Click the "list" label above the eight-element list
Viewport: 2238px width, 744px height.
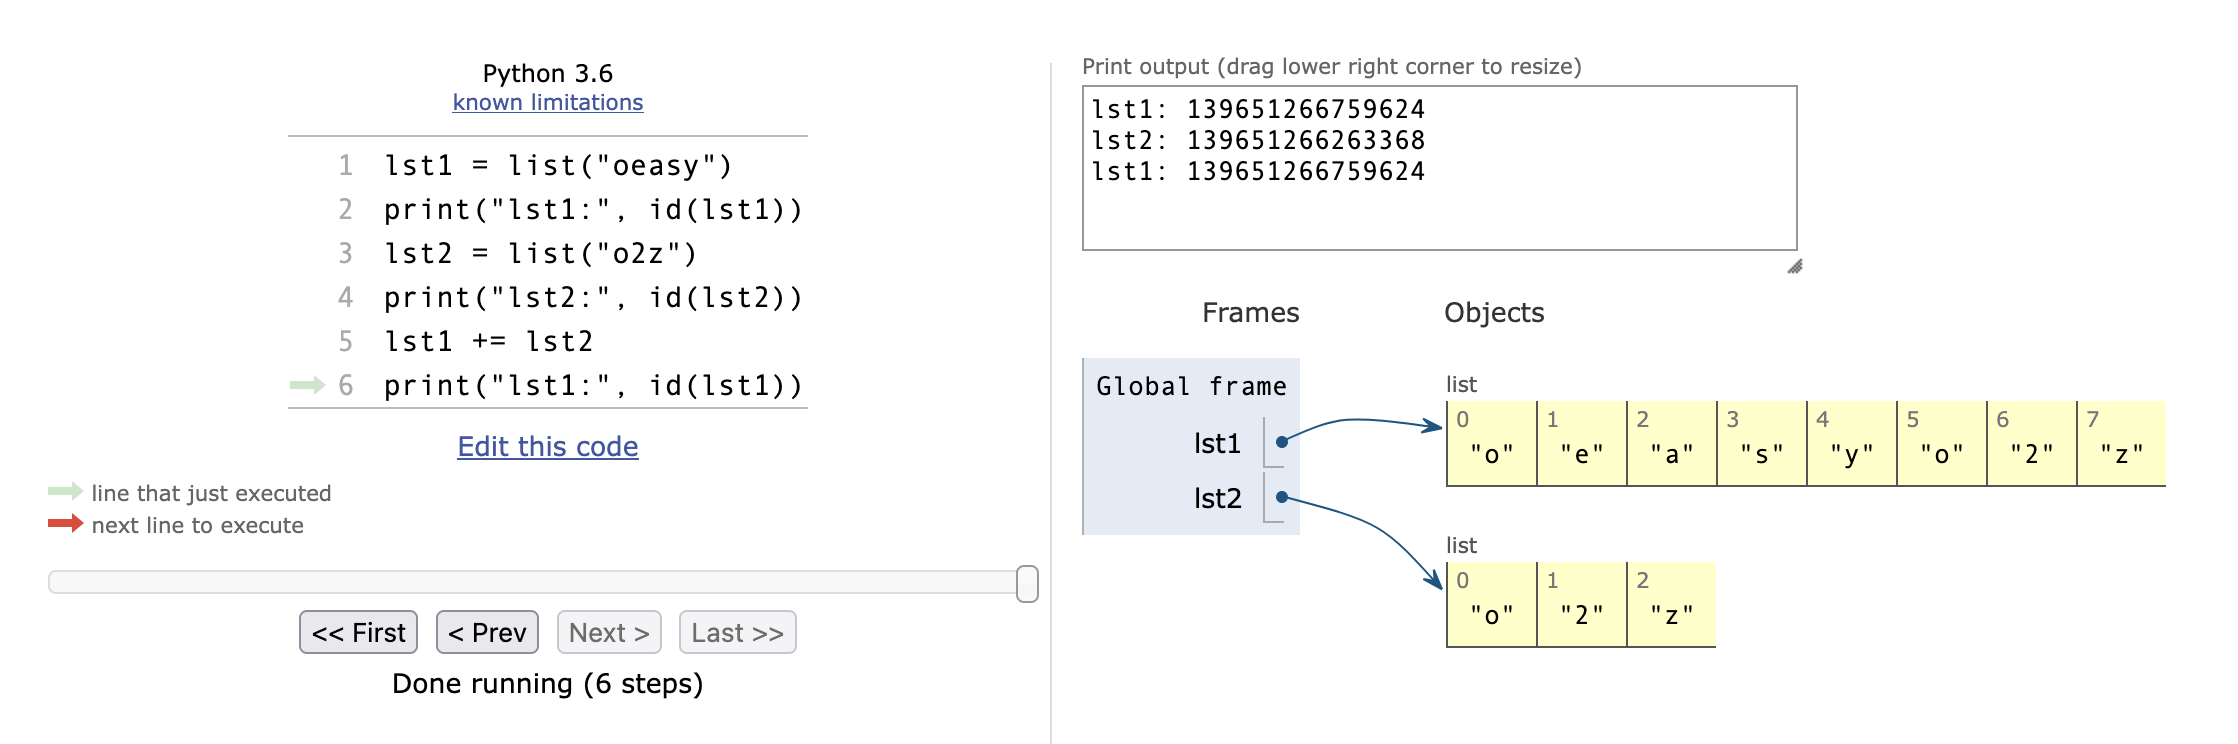tap(1461, 384)
